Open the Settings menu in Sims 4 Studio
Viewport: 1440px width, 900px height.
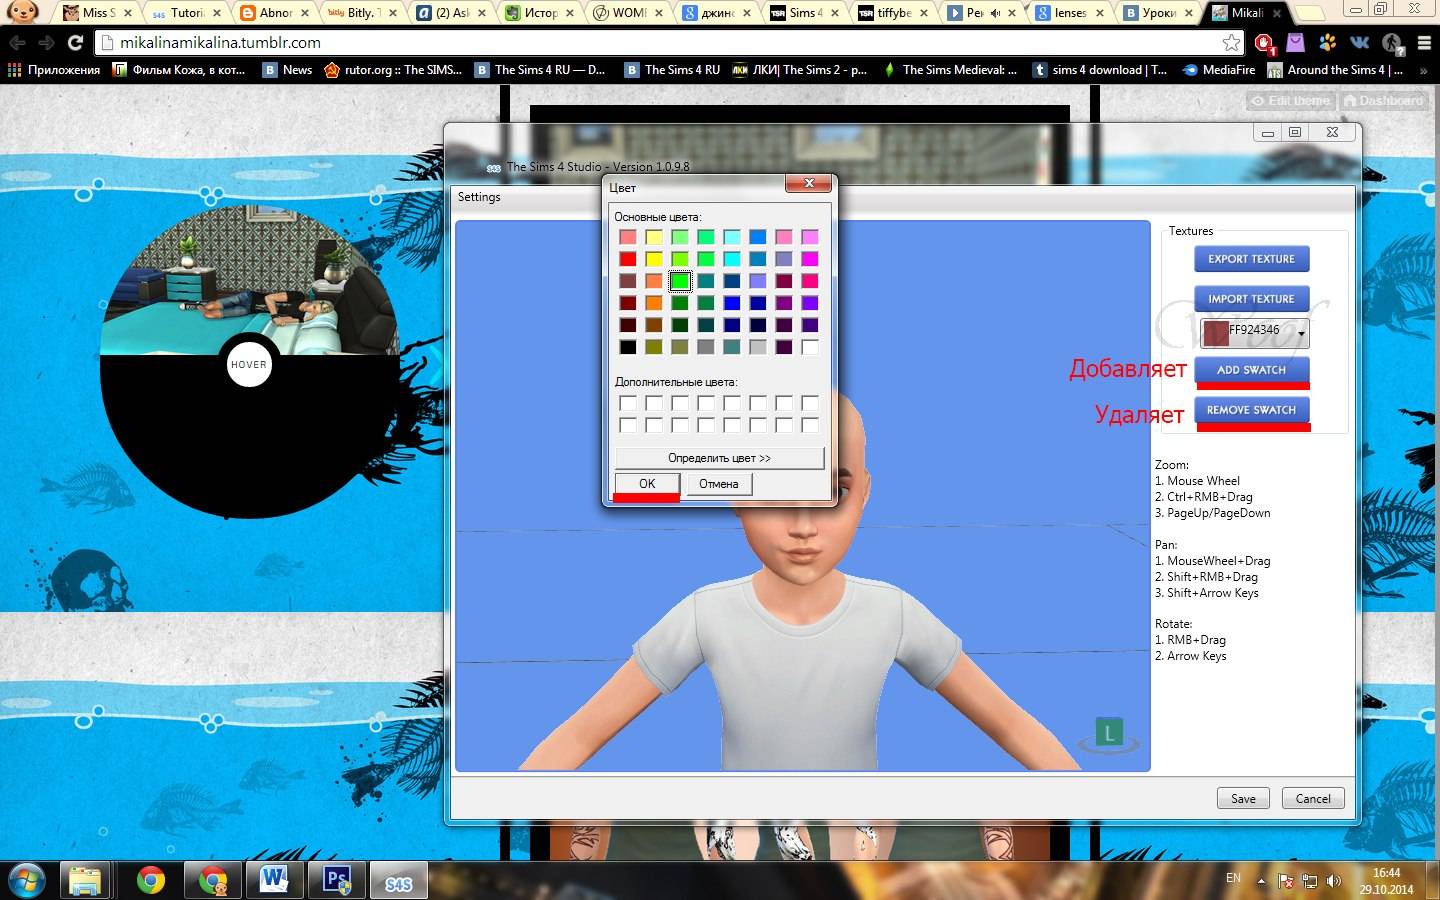(x=479, y=197)
